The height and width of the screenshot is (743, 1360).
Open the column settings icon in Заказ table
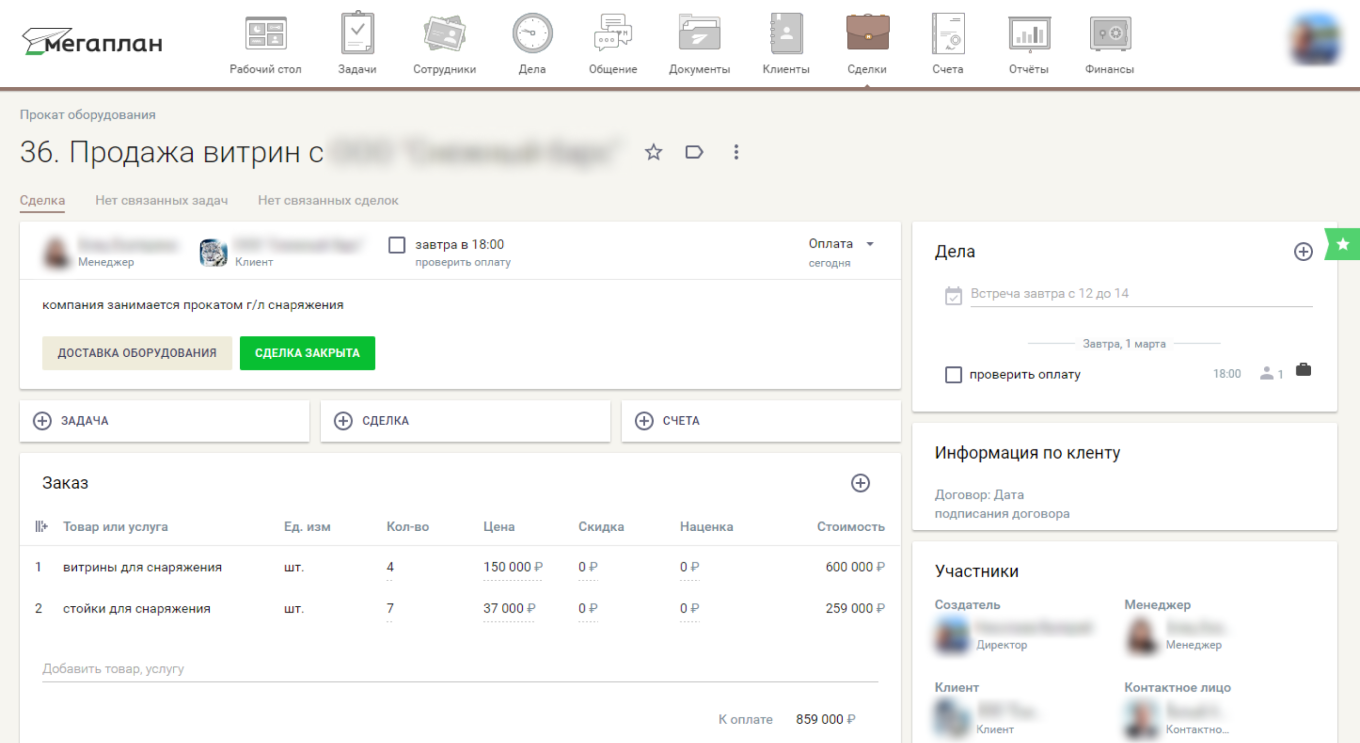coord(41,526)
